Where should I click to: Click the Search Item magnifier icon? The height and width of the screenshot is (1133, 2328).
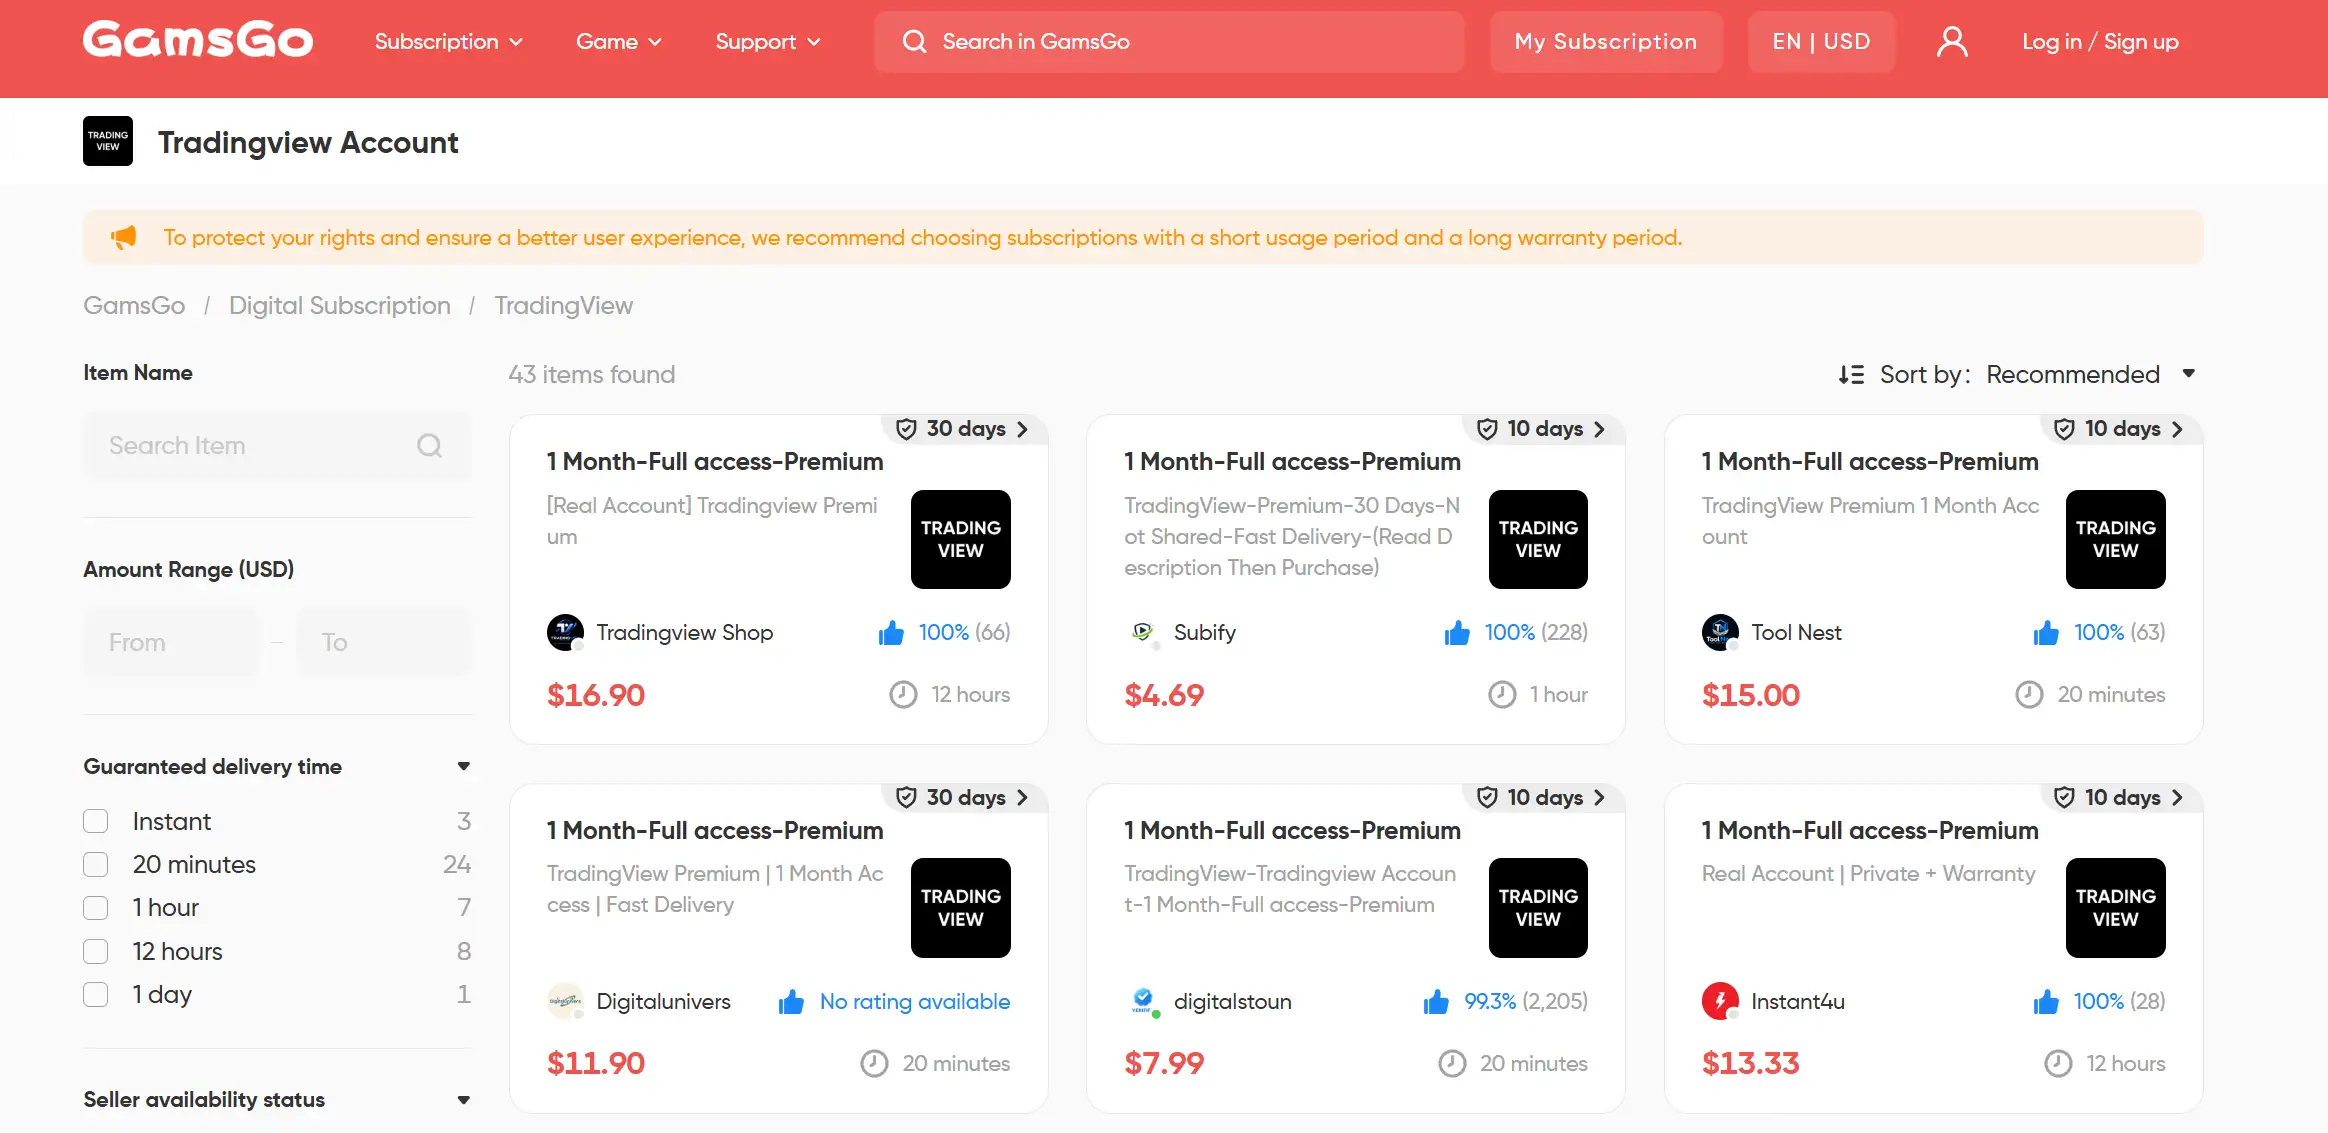[x=429, y=445]
